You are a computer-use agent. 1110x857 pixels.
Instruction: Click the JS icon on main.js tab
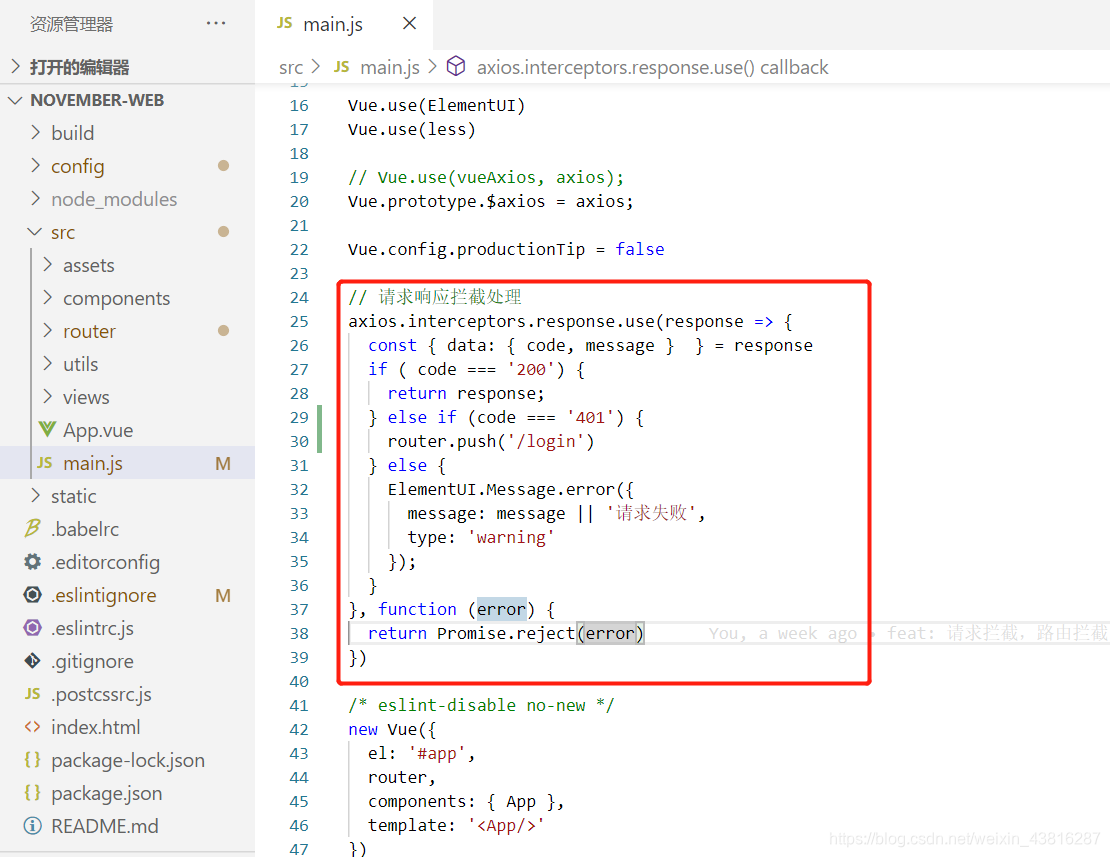[285, 23]
